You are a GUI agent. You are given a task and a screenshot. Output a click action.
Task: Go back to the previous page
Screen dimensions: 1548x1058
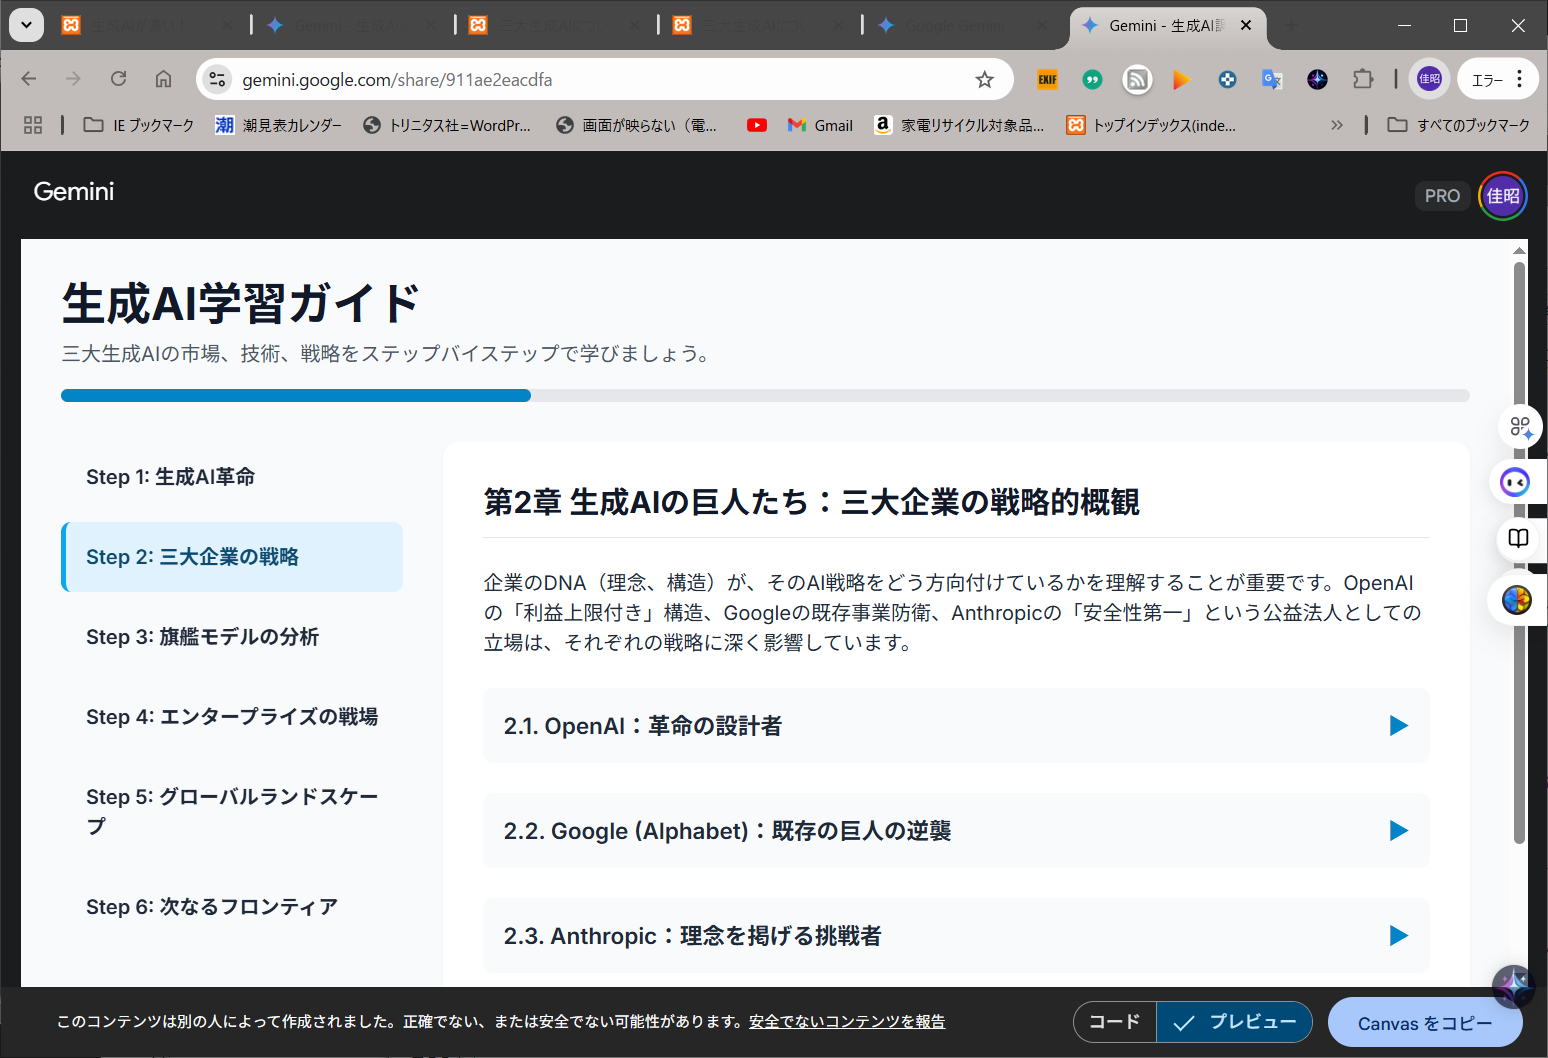pyautogui.click(x=29, y=79)
